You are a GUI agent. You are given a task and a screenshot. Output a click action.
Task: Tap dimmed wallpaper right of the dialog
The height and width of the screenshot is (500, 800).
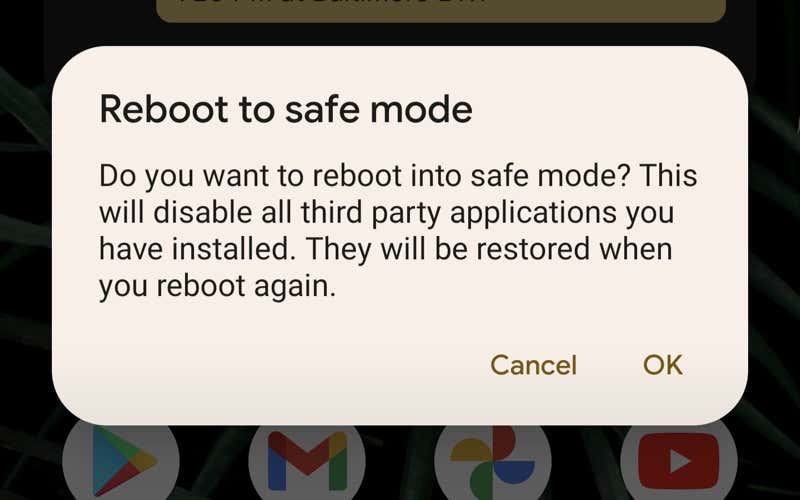pos(774,235)
